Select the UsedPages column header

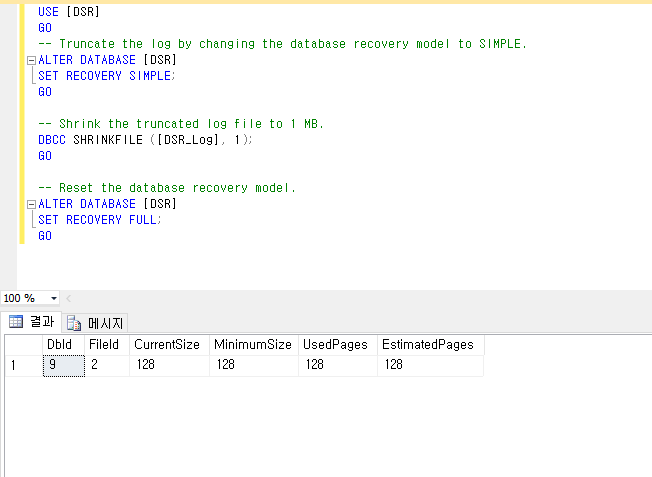coord(337,344)
